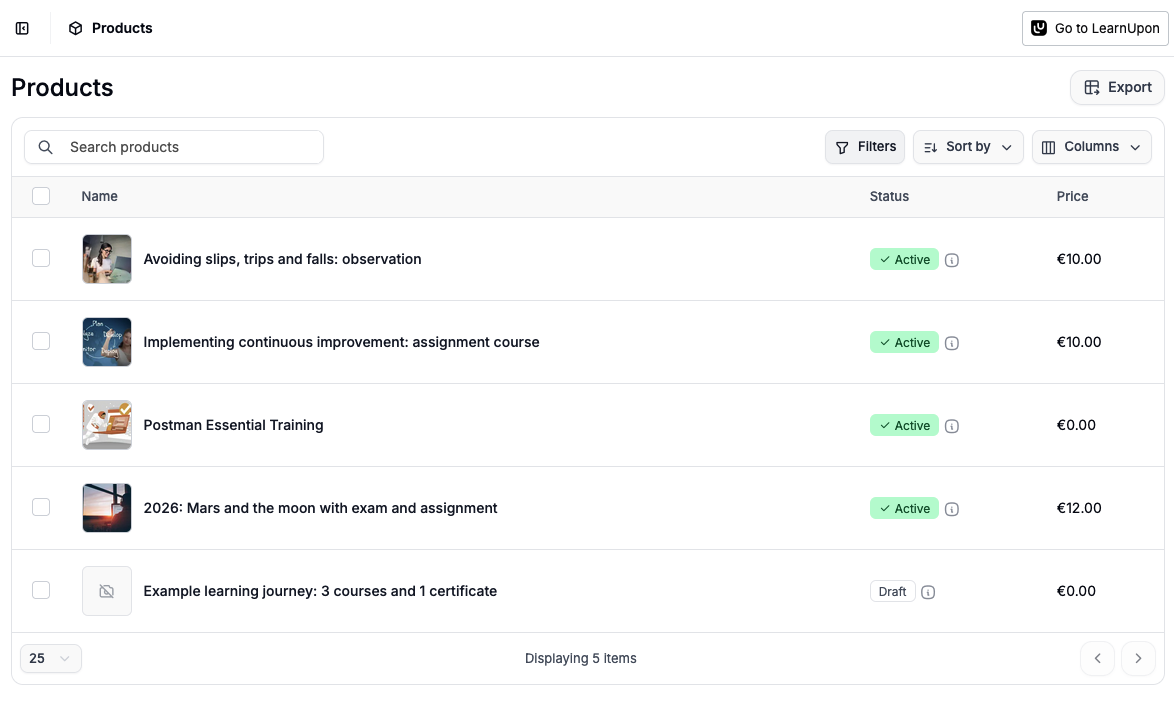Open info icon for 2026: Mars status

952,509
